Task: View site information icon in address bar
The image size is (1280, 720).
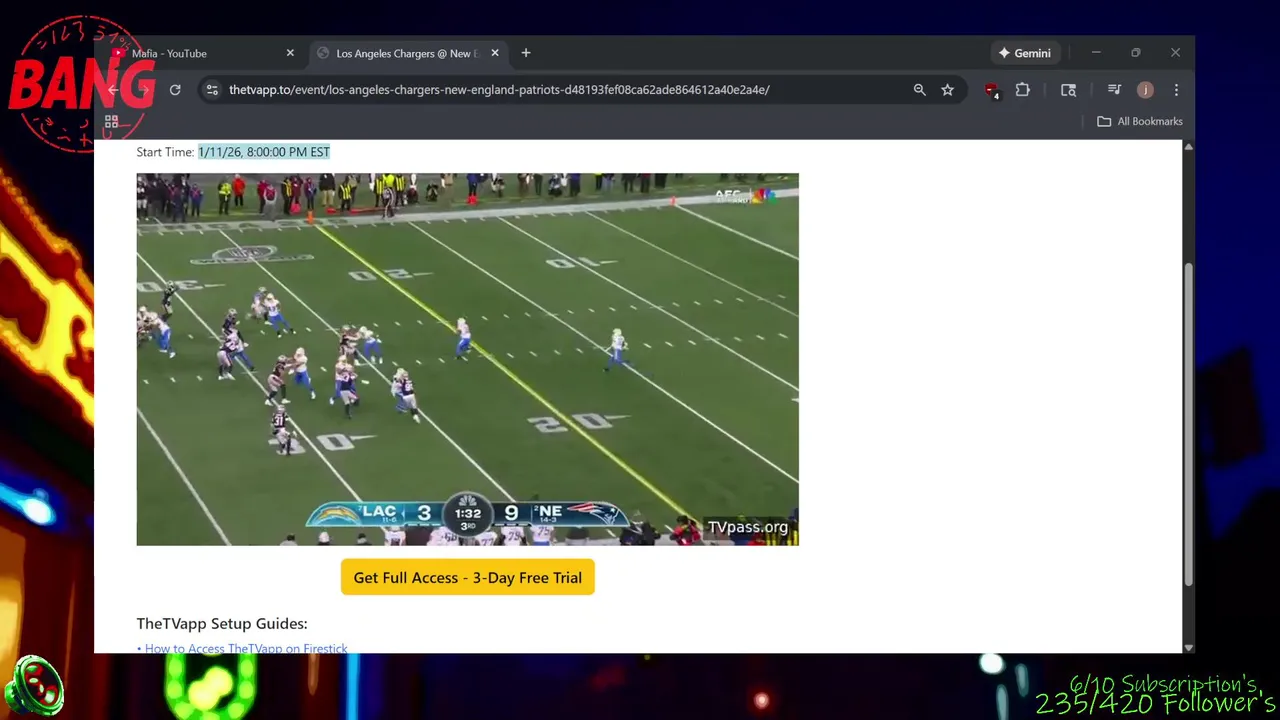Action: [x=212, y=90]
